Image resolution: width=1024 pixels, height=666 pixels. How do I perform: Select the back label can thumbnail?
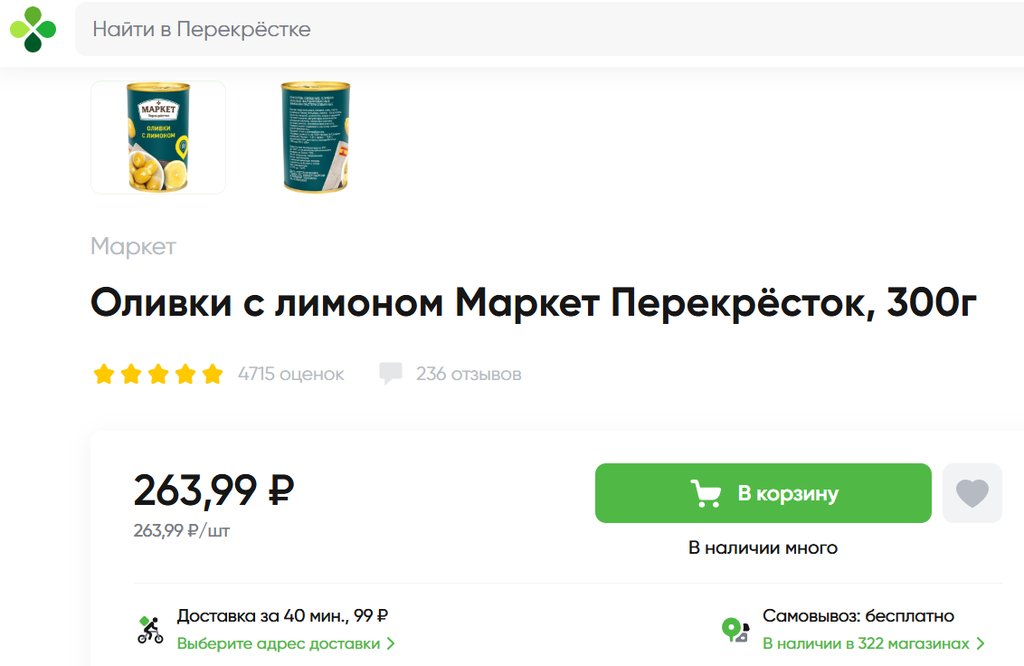click(315, 137)
